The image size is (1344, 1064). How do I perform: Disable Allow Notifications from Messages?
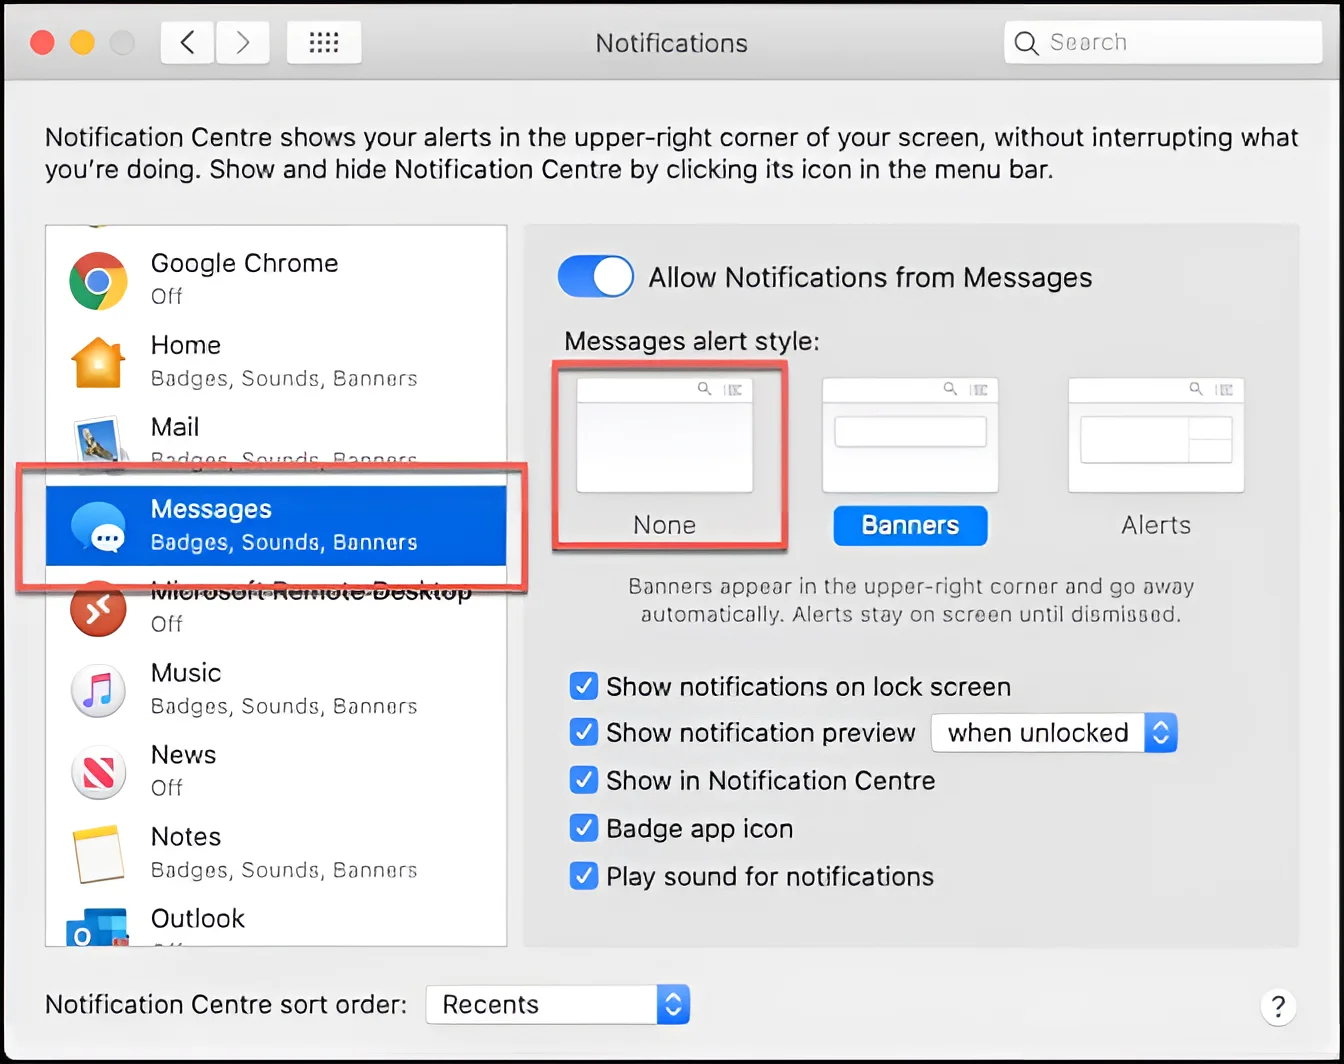[x=595, y=276]
